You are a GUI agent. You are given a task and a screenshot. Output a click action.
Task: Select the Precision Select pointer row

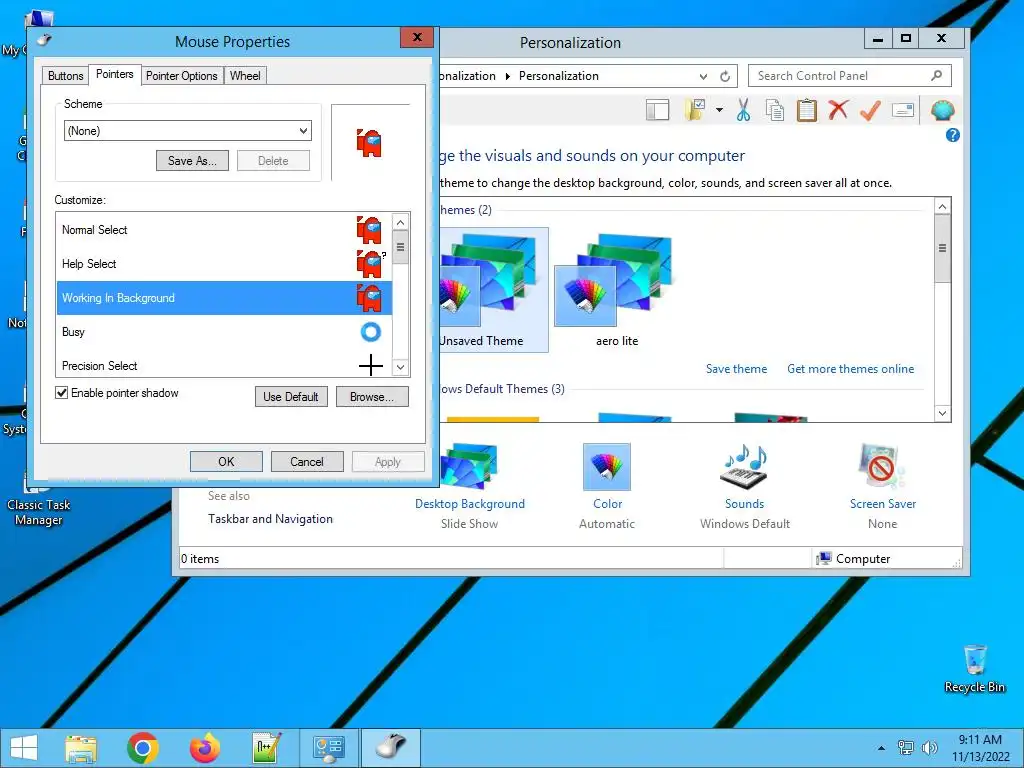pyautogui.click(x=224, y=365)
